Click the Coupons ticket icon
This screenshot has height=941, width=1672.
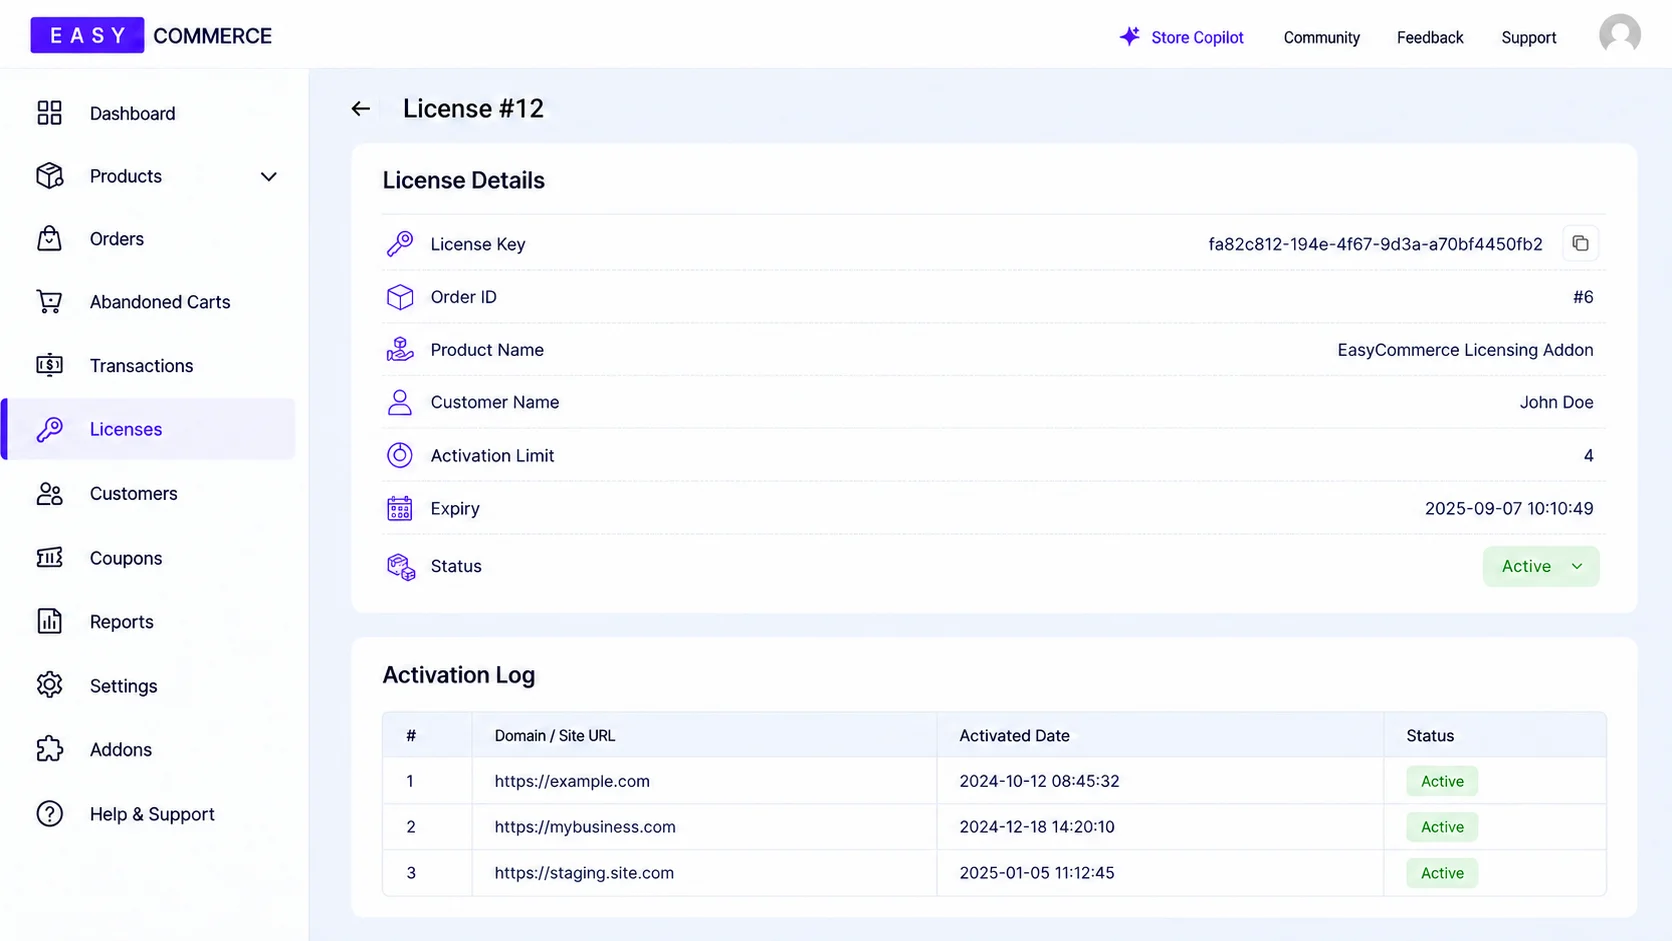(49, 558)
